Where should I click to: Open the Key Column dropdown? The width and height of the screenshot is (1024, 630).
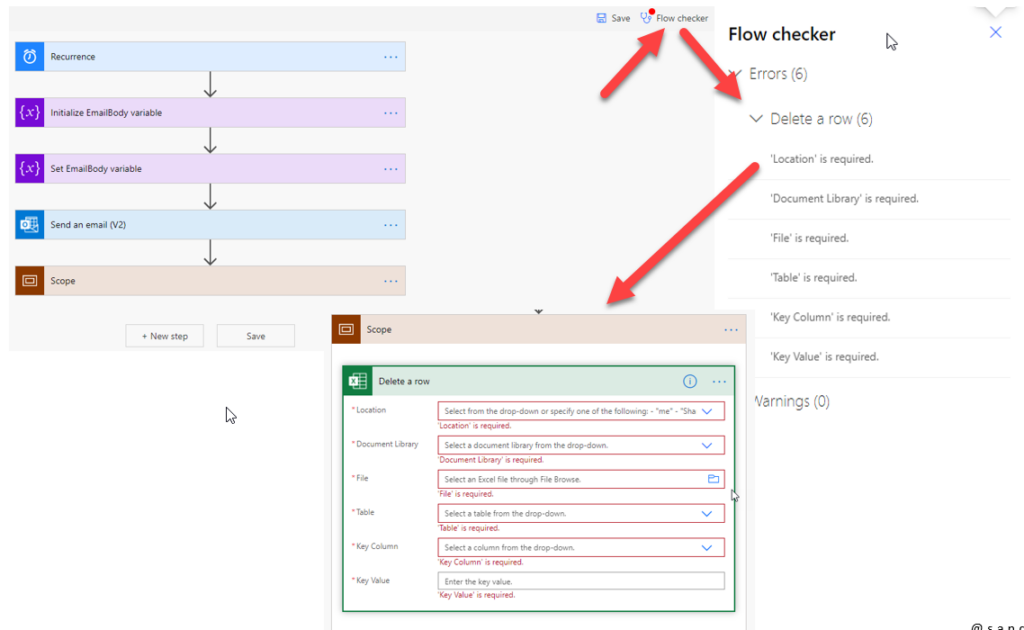click(707, 547)
